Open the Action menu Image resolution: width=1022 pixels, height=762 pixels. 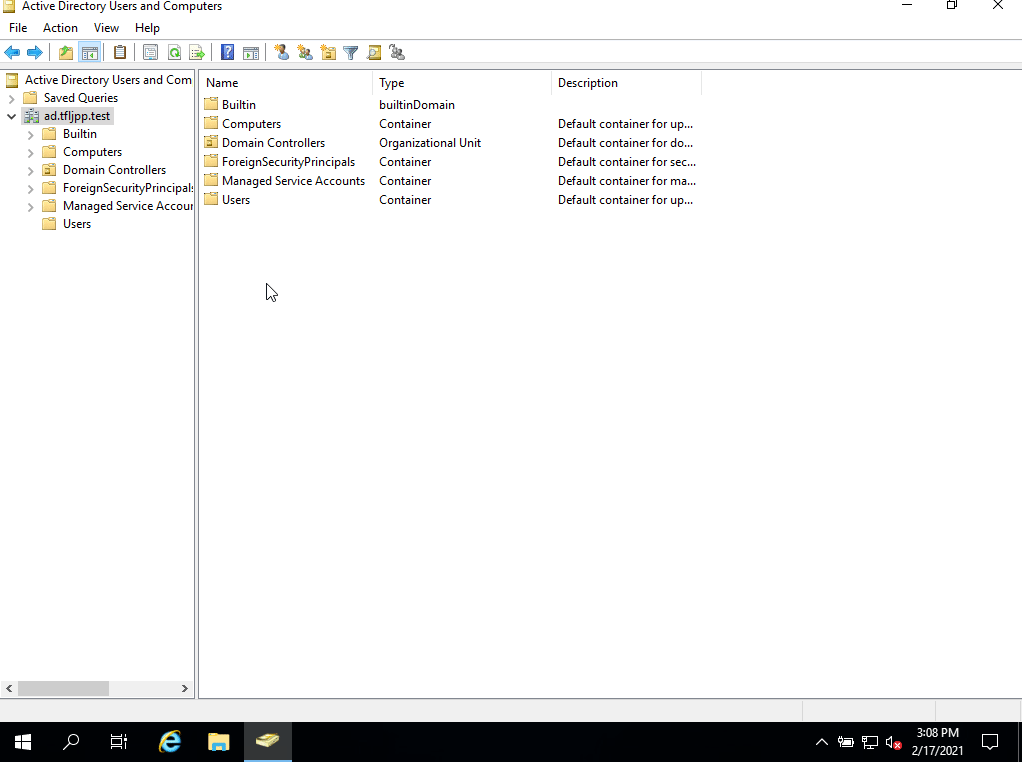pos(60,28)
